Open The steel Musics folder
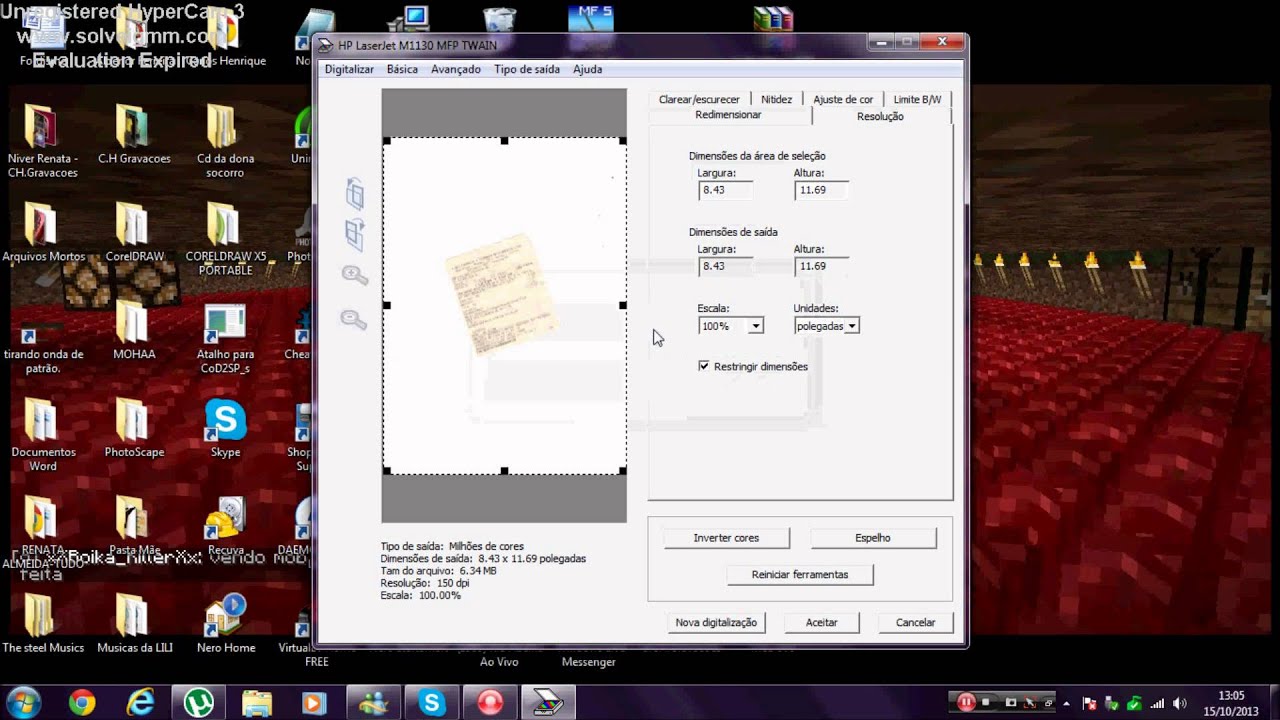This screenshot has height=720, width=1280. point(43,624)
